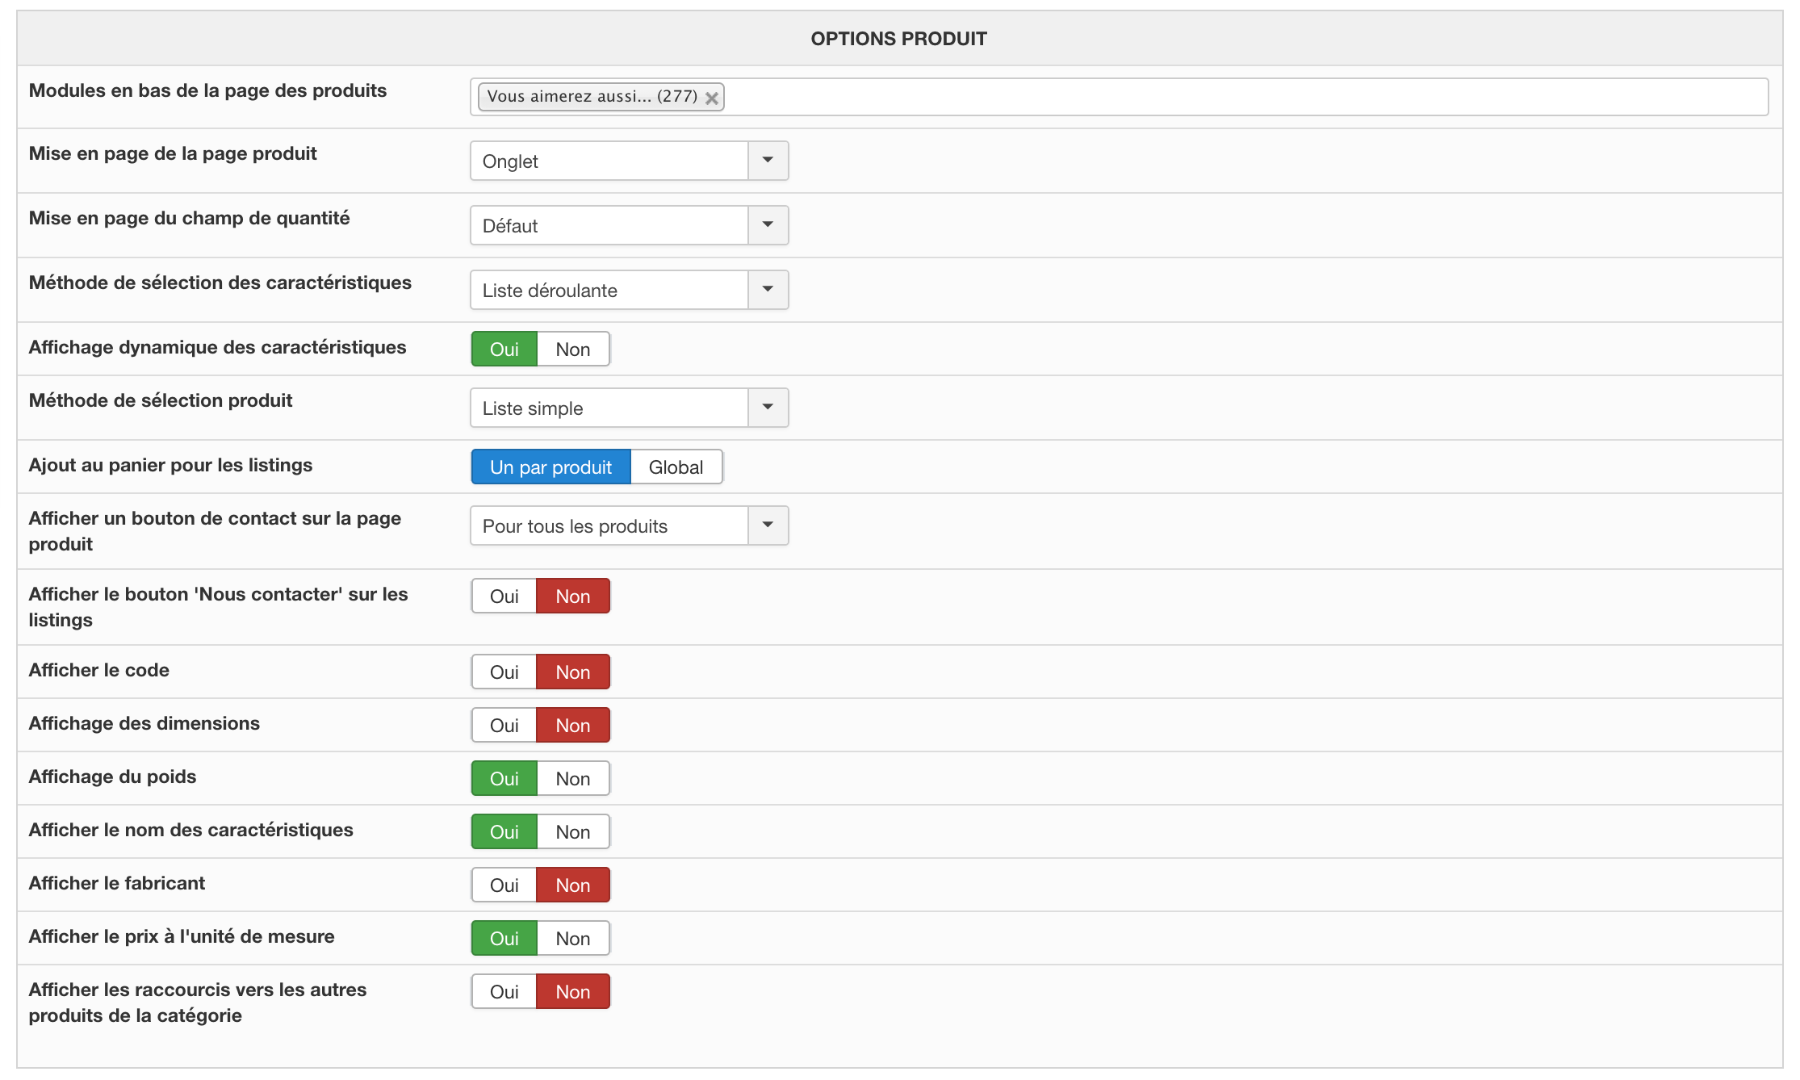Turn on dimensions display with Oui
The image size is (1800, 1080).
pyautogui.click(x=504, y=726)
